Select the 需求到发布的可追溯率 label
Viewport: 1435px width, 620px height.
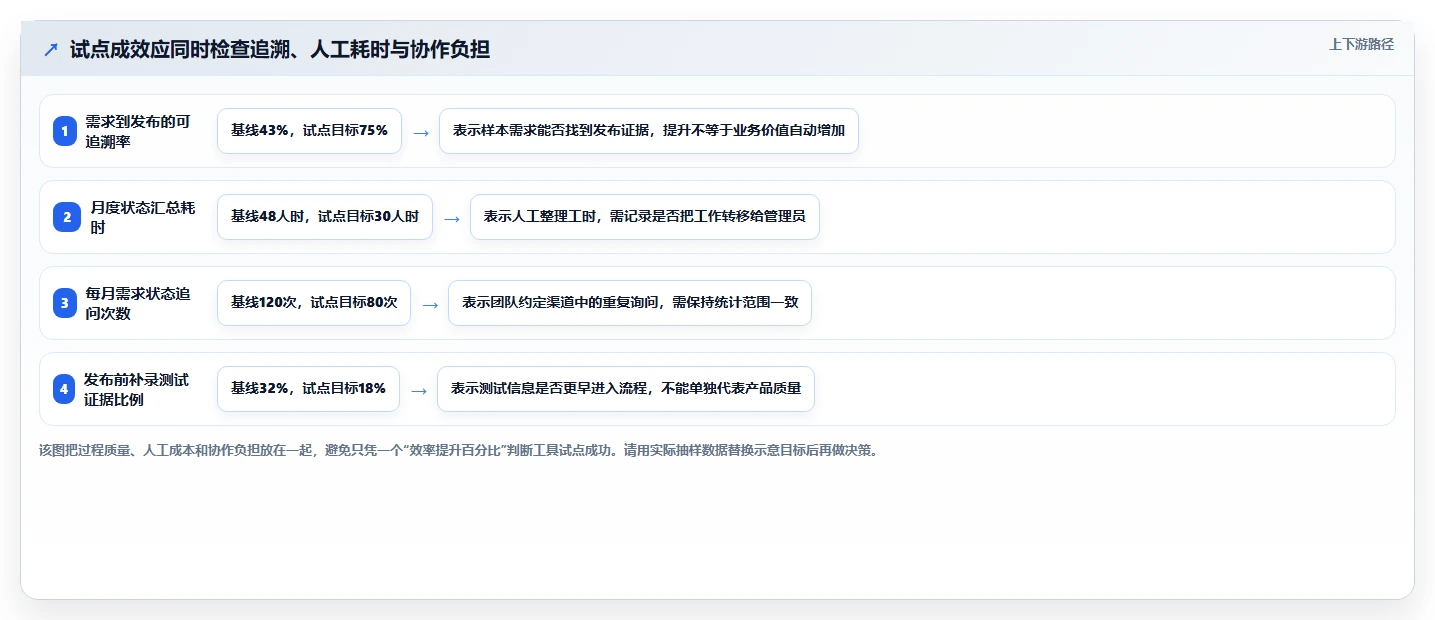pos(138,131)
